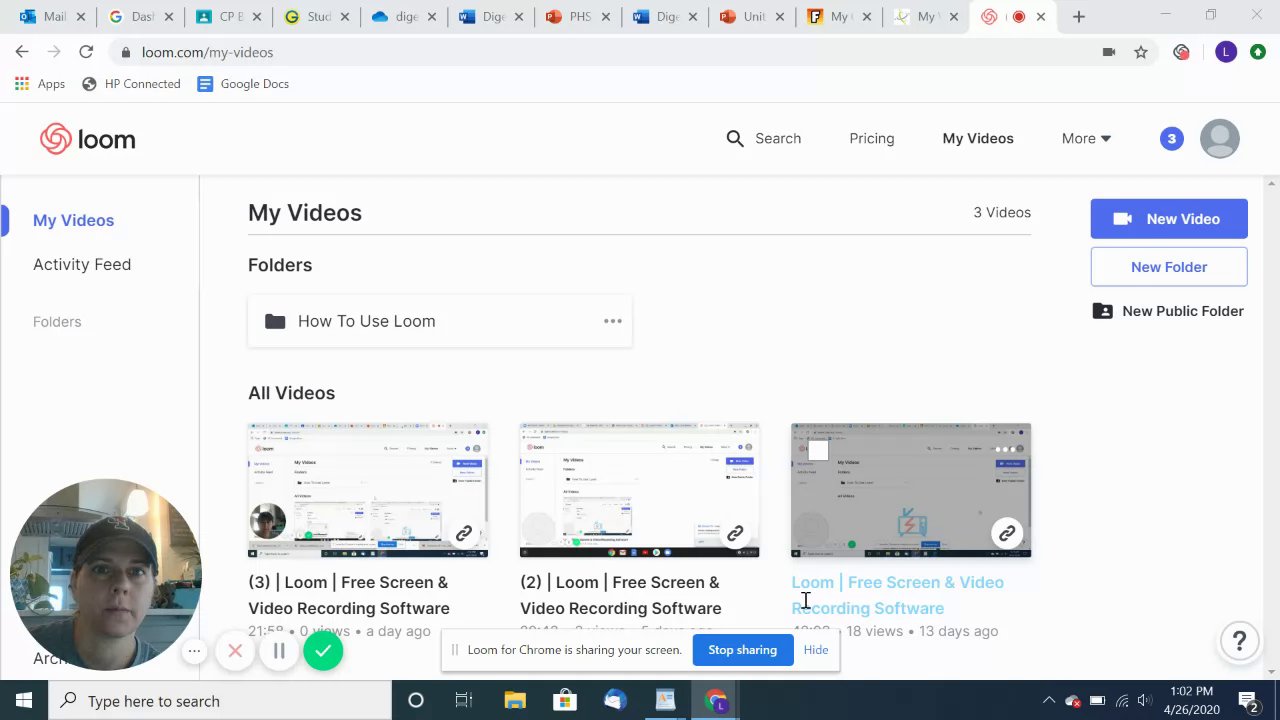Click the taskbar clock showing 1:02 PM
Screen dimensions: 1280x720
coord(1191,700)
